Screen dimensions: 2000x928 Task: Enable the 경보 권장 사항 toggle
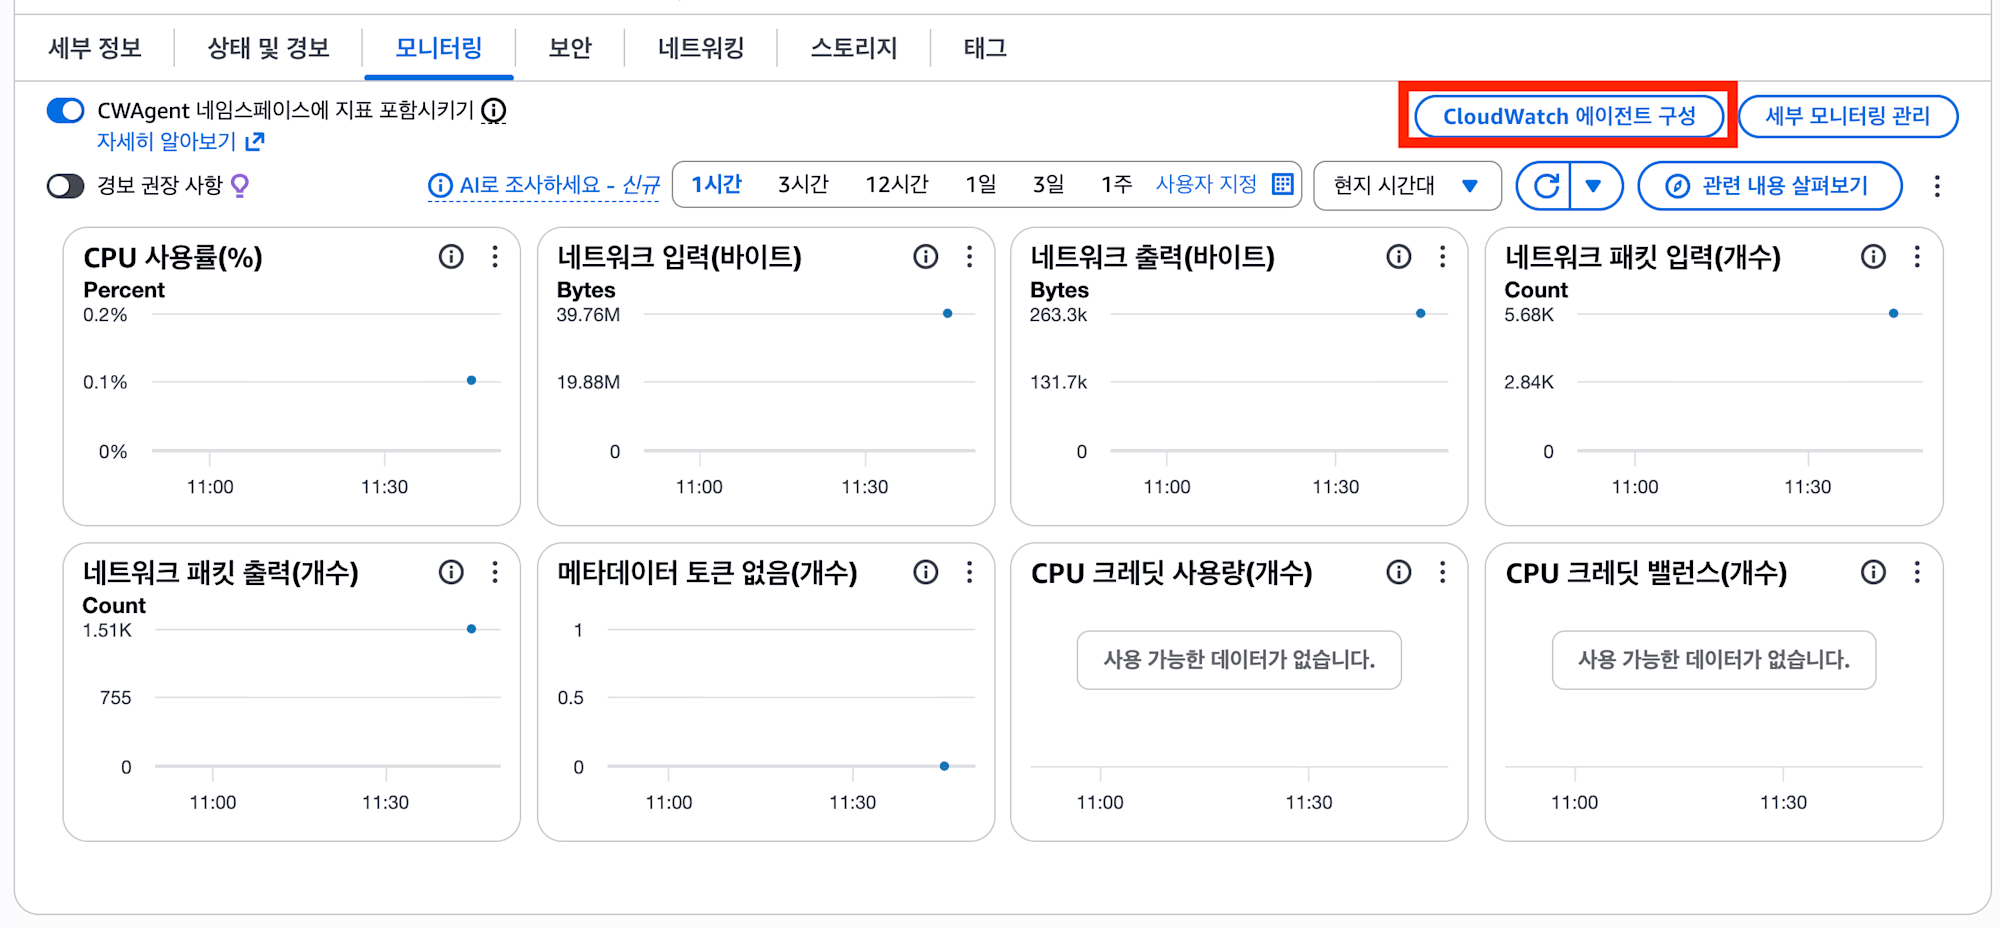pos(66,186)
